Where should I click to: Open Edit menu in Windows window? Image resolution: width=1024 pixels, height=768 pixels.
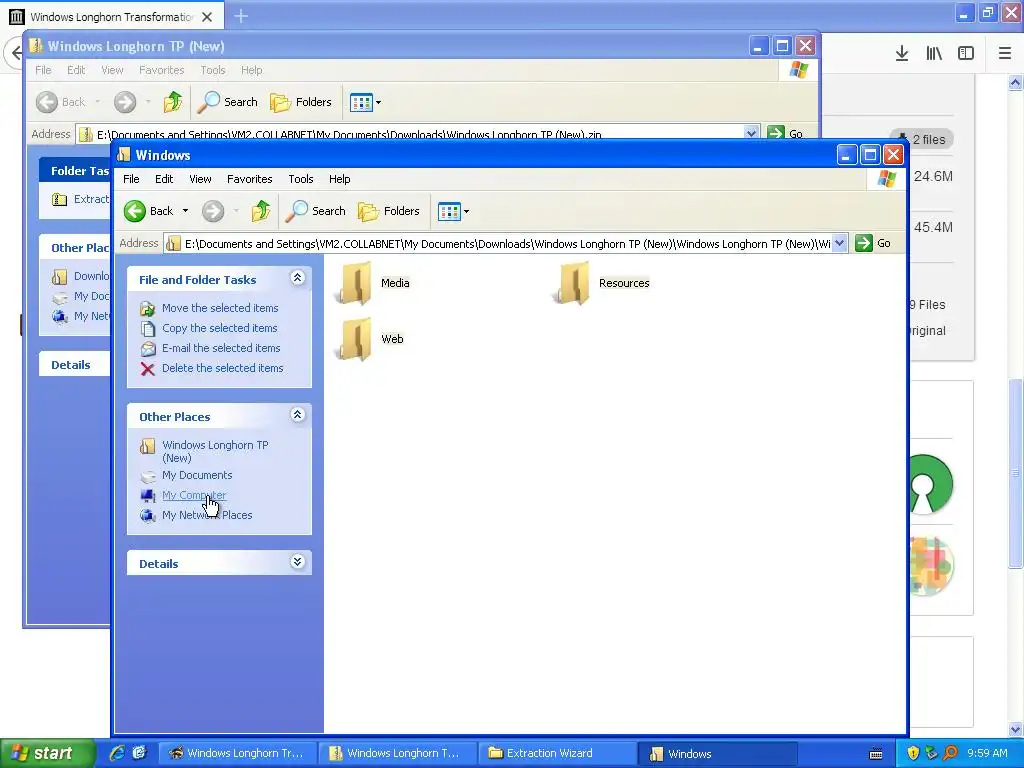(x=164, y=179)
